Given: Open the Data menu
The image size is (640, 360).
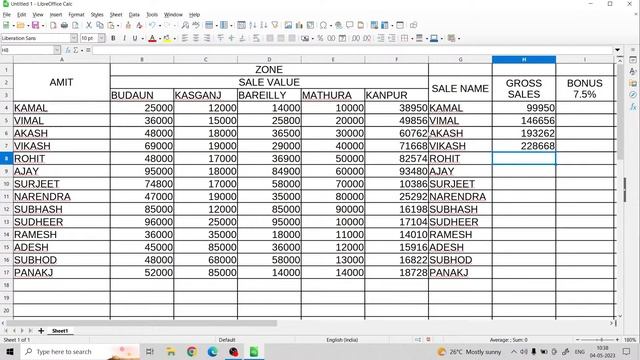Looking at the screenshot, I should click(134, 15).
